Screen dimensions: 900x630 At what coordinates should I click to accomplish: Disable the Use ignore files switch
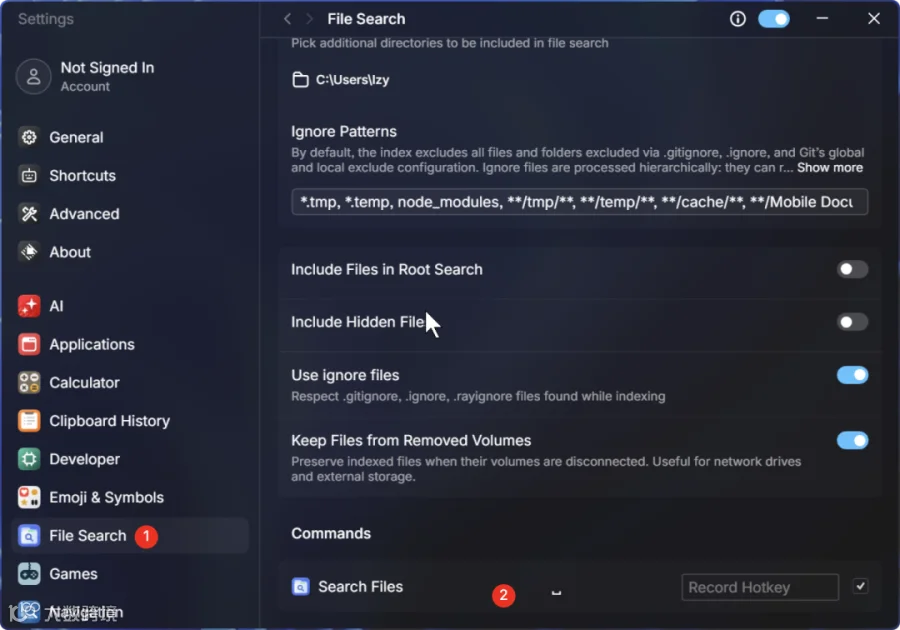click(852, 375)
